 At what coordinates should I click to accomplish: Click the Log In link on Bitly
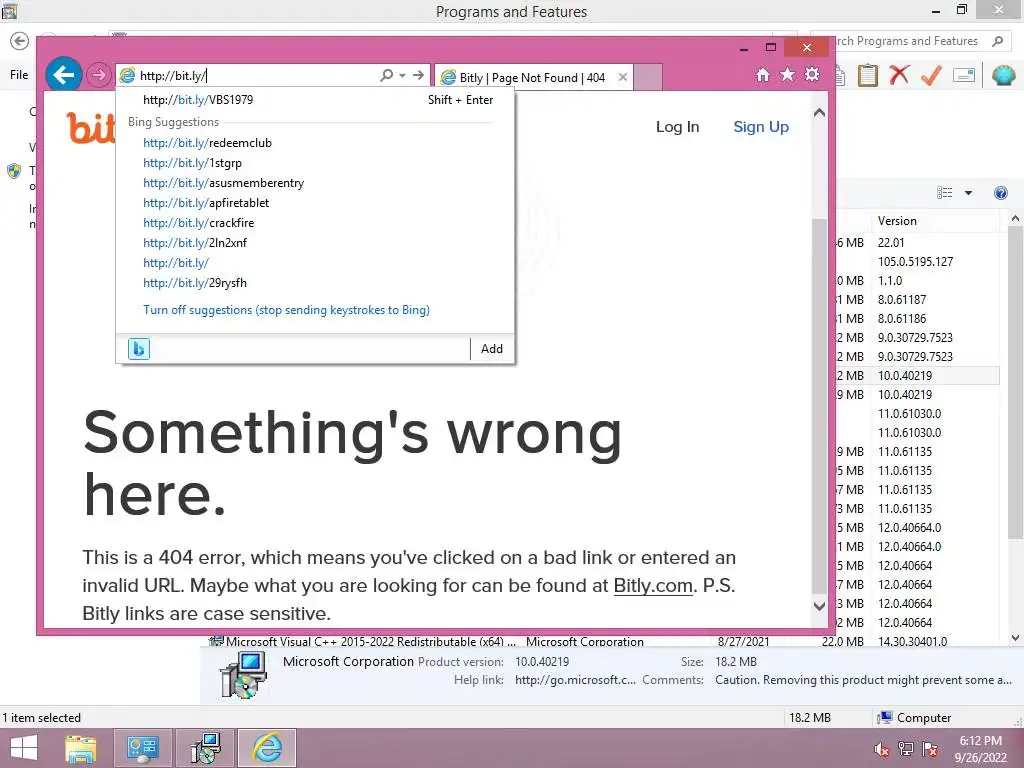677,127
